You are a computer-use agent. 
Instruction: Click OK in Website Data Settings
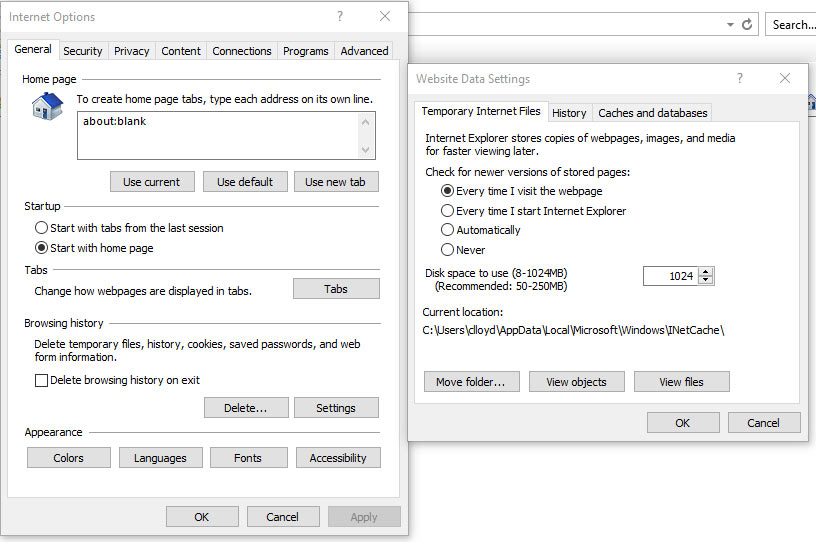[683, 423]
